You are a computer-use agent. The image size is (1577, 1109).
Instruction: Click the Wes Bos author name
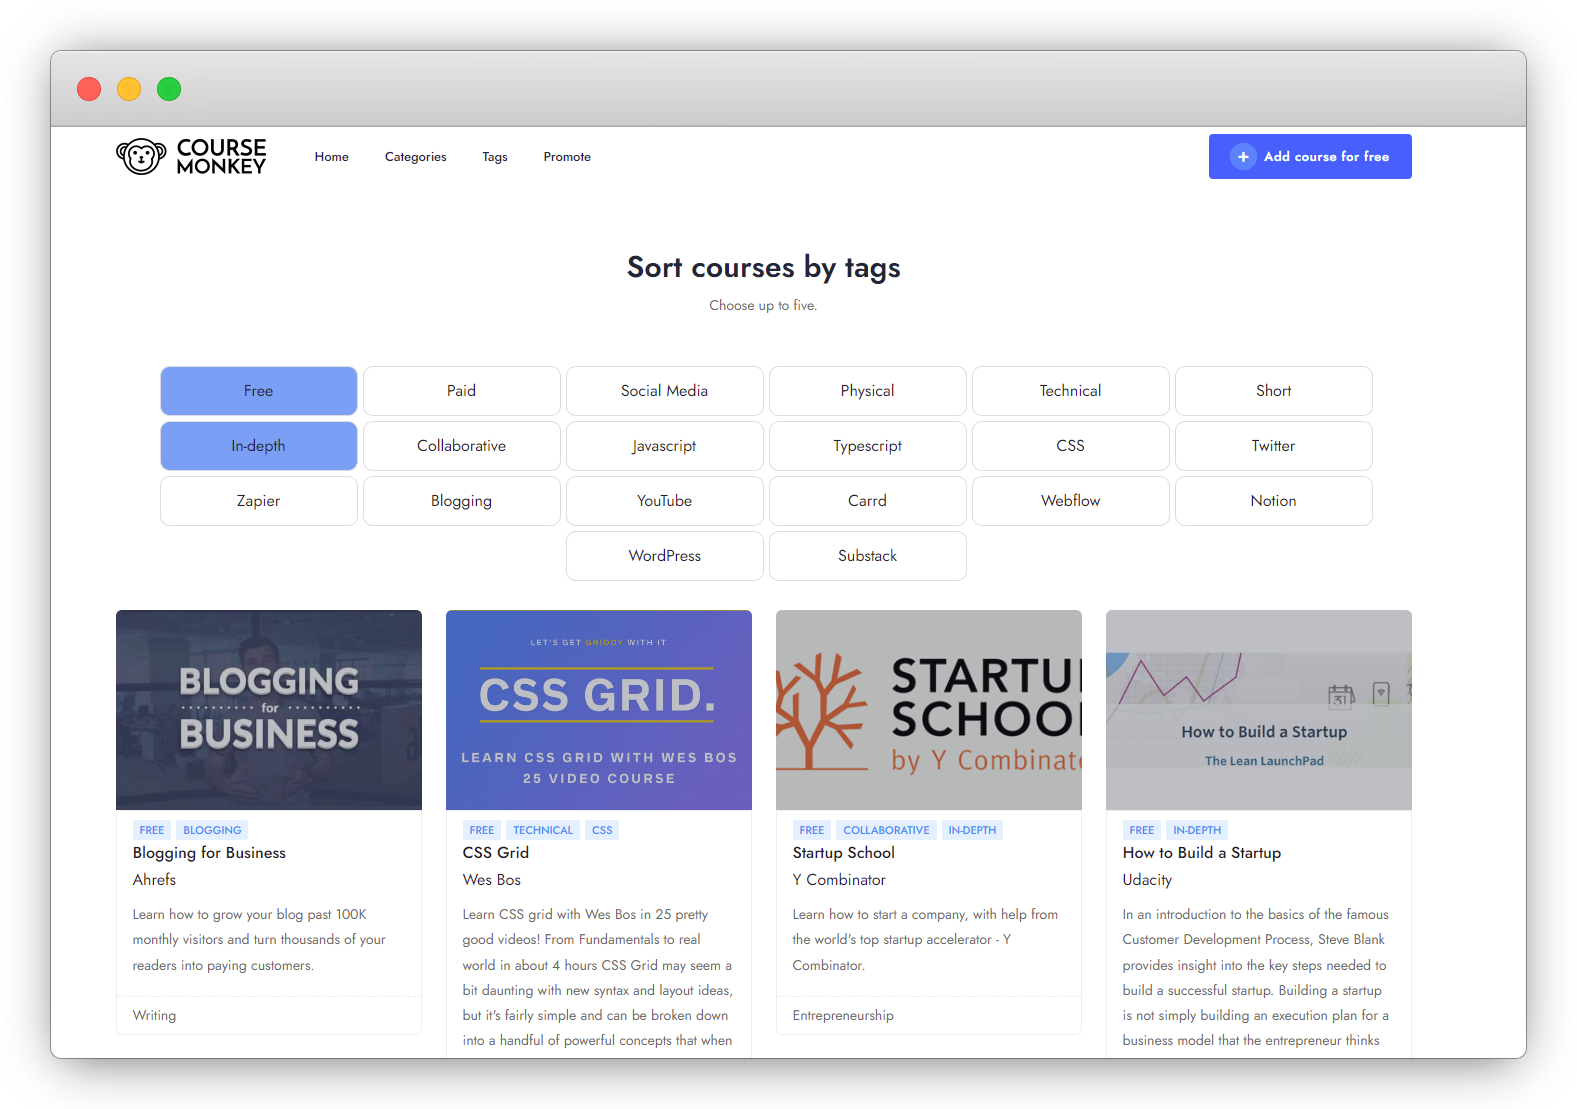(492, 880)
